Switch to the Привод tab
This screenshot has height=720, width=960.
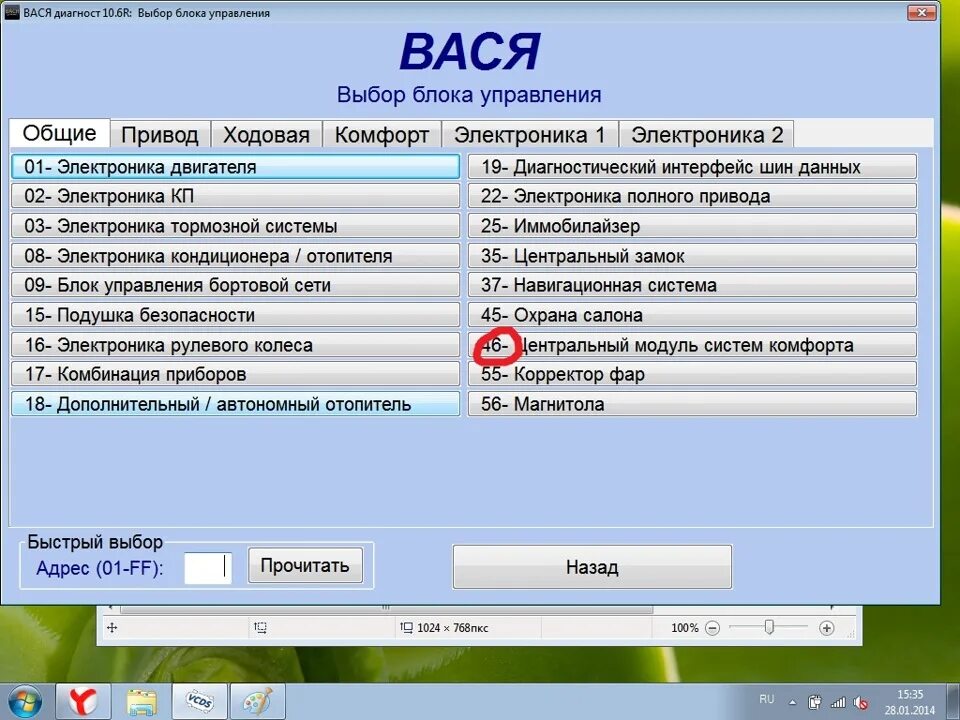(x=160, y=135)
